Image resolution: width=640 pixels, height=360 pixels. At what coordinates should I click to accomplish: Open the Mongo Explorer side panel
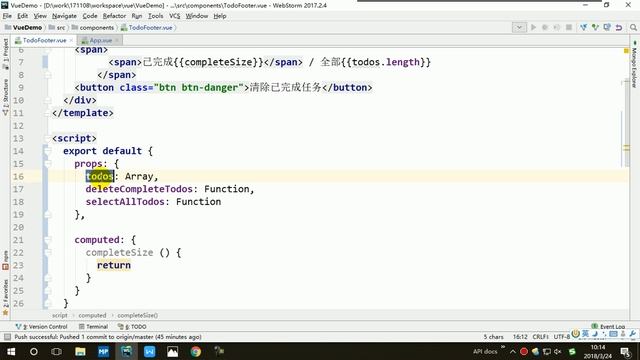634,64
